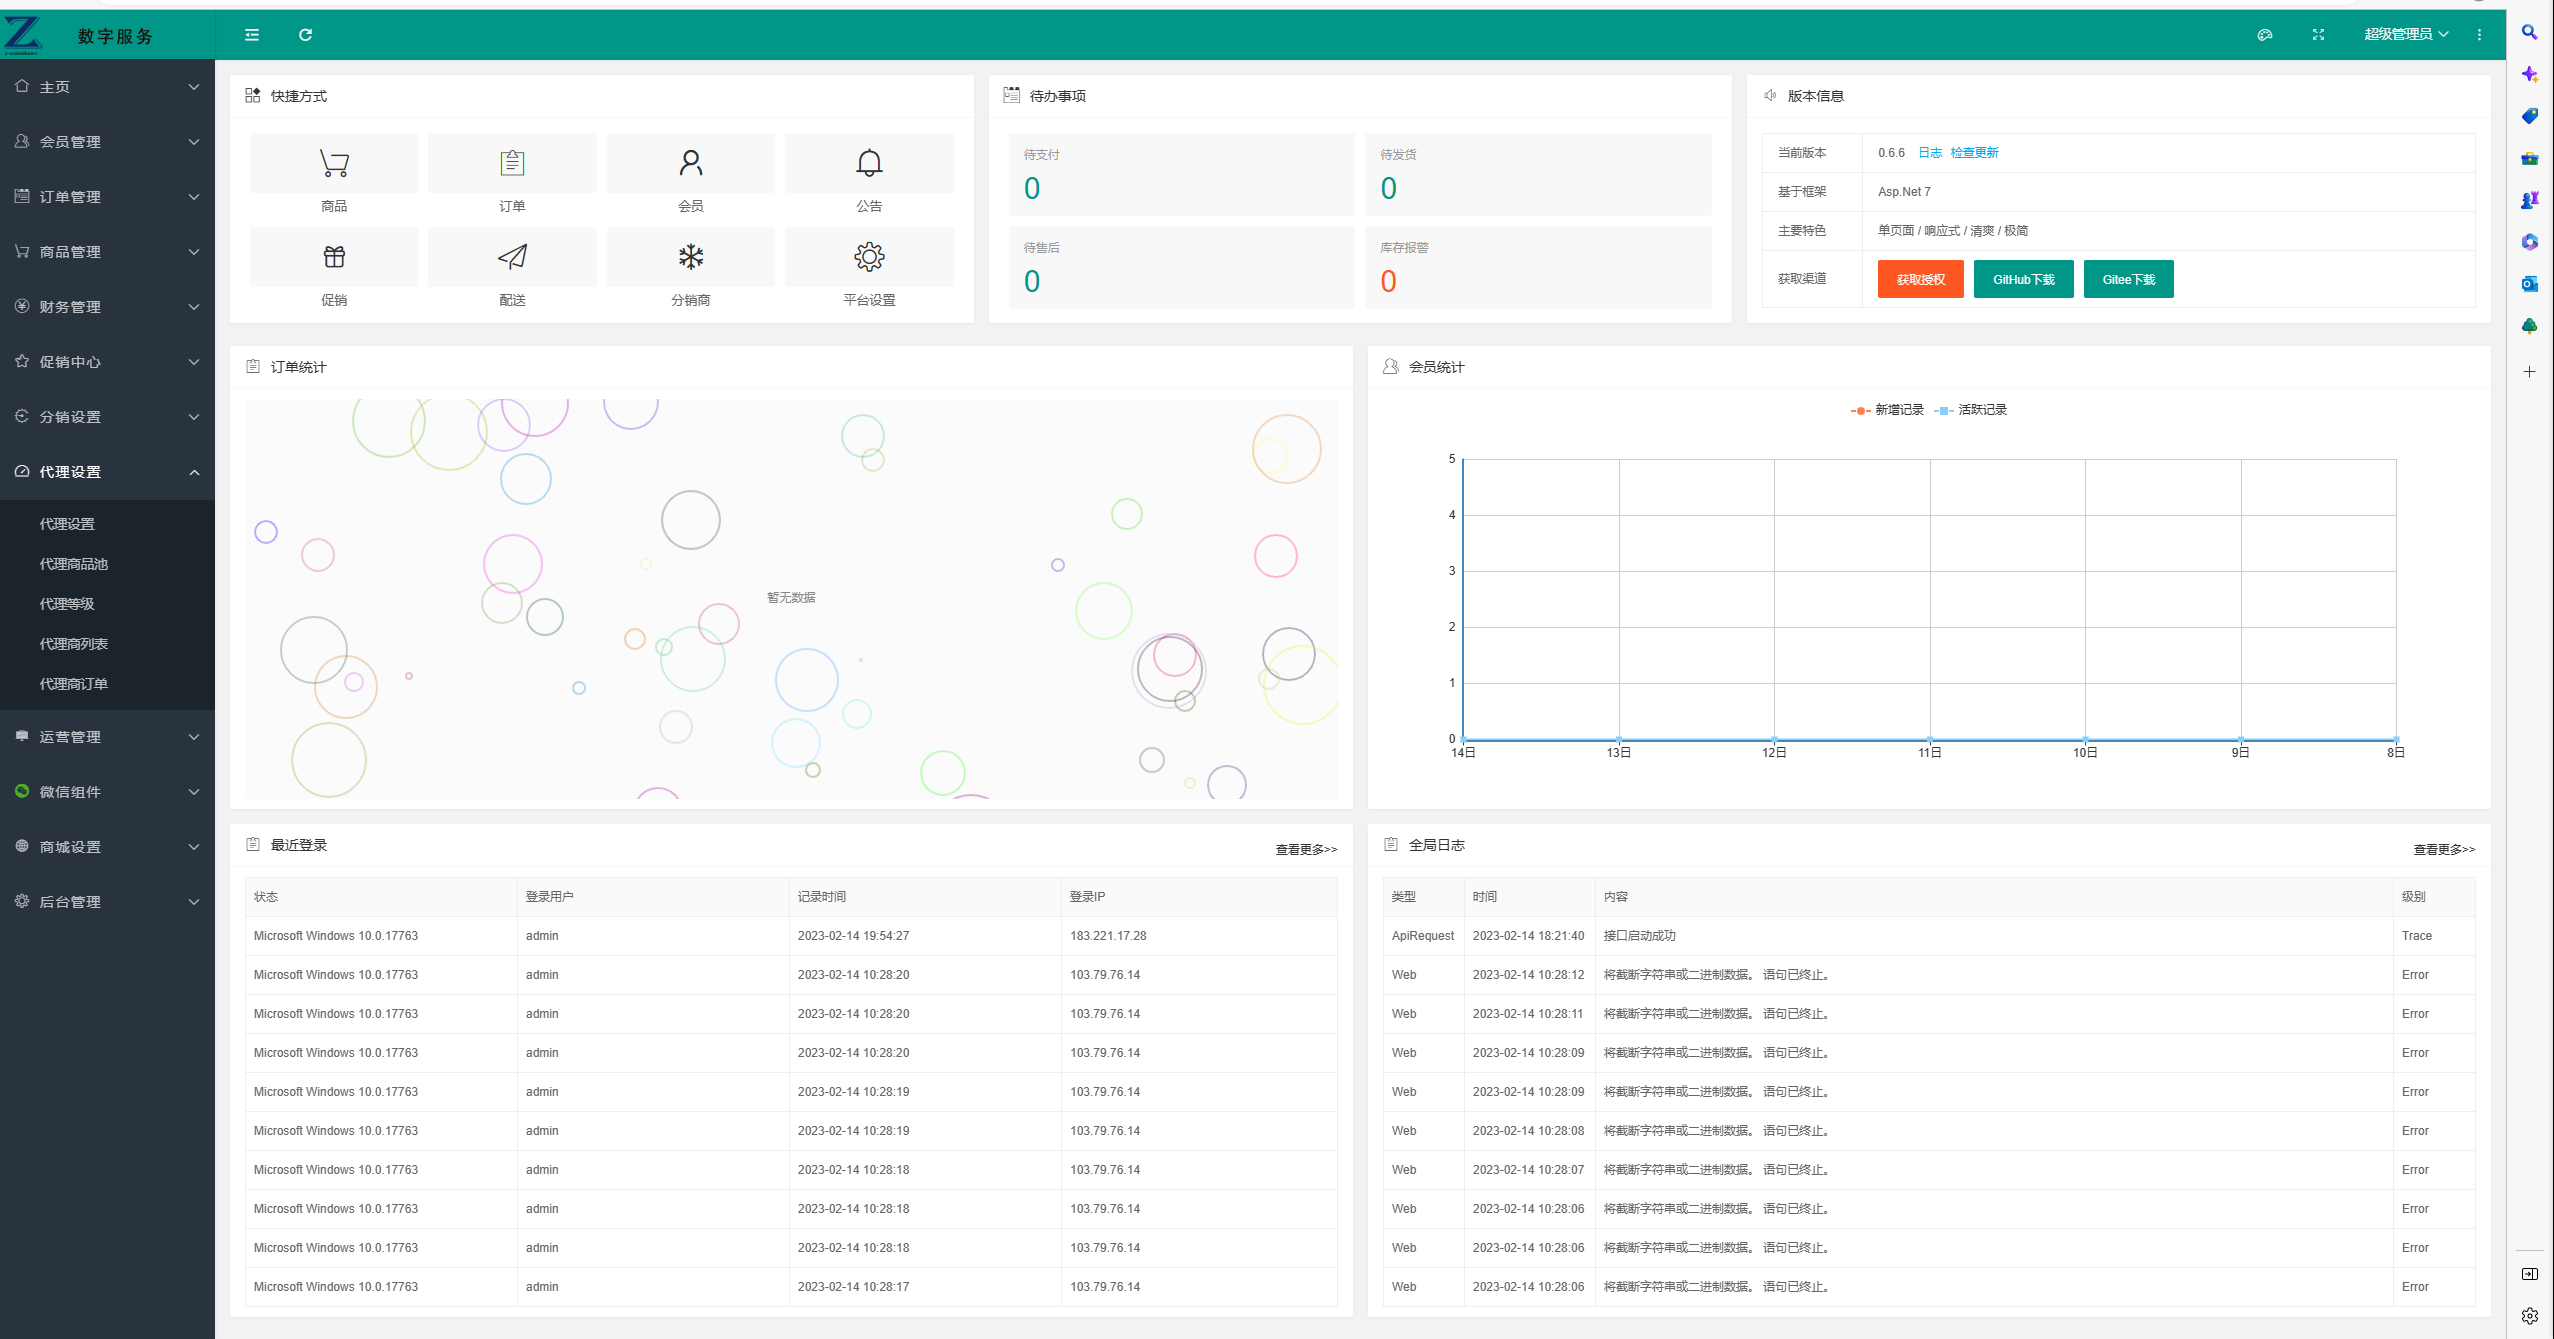Open the shopping tag sidebar icon
The height and width of the screenshot is (1339, 2554).
click(x=2529, y=116)
